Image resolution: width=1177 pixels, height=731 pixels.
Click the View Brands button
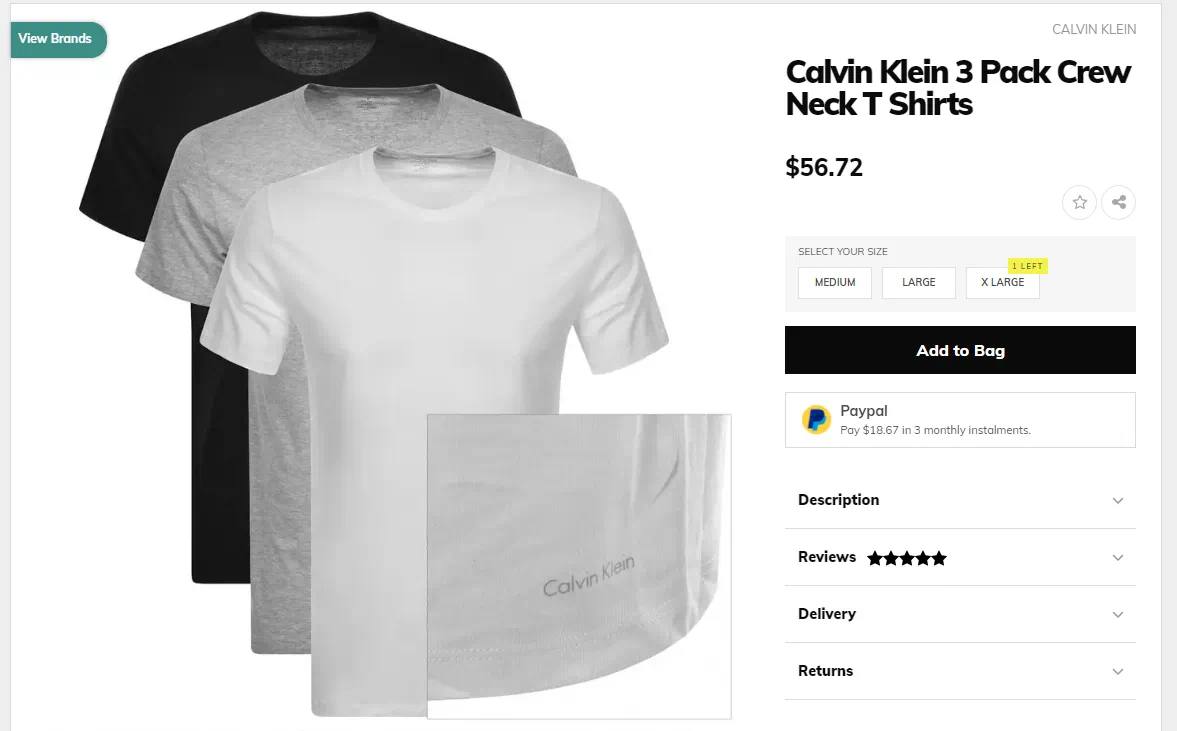54,39
